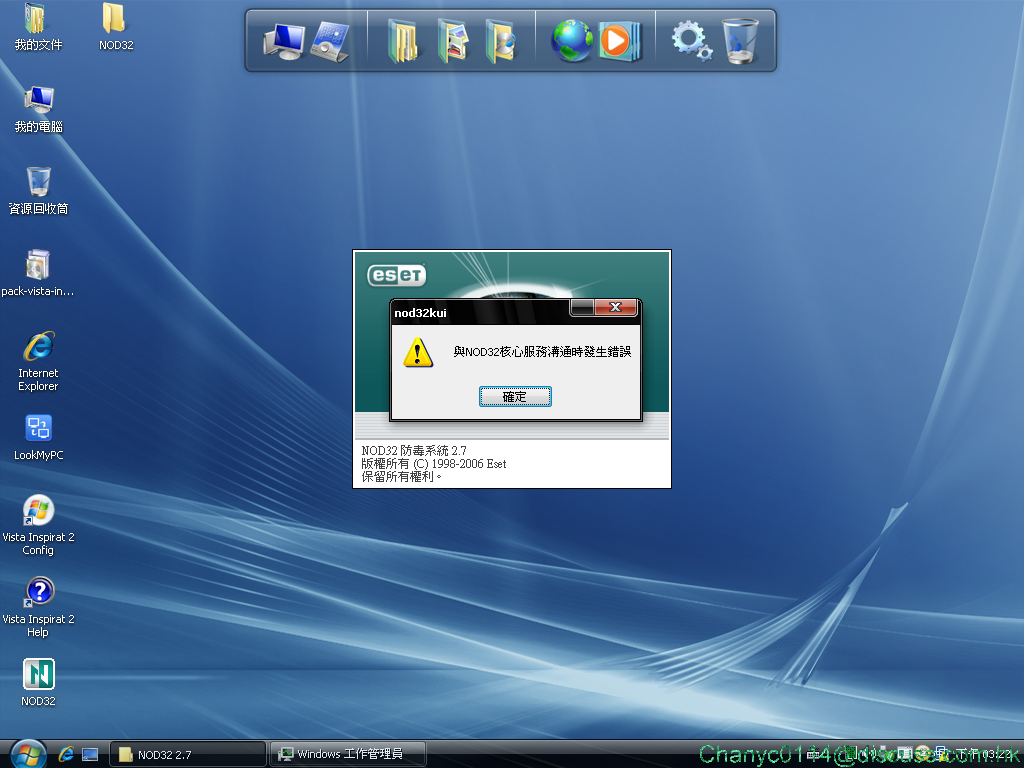The width and height of the screenshot is (1024, 768).
Task: Open the pictures folder icon in the dock
Action: tap(453, 41)
